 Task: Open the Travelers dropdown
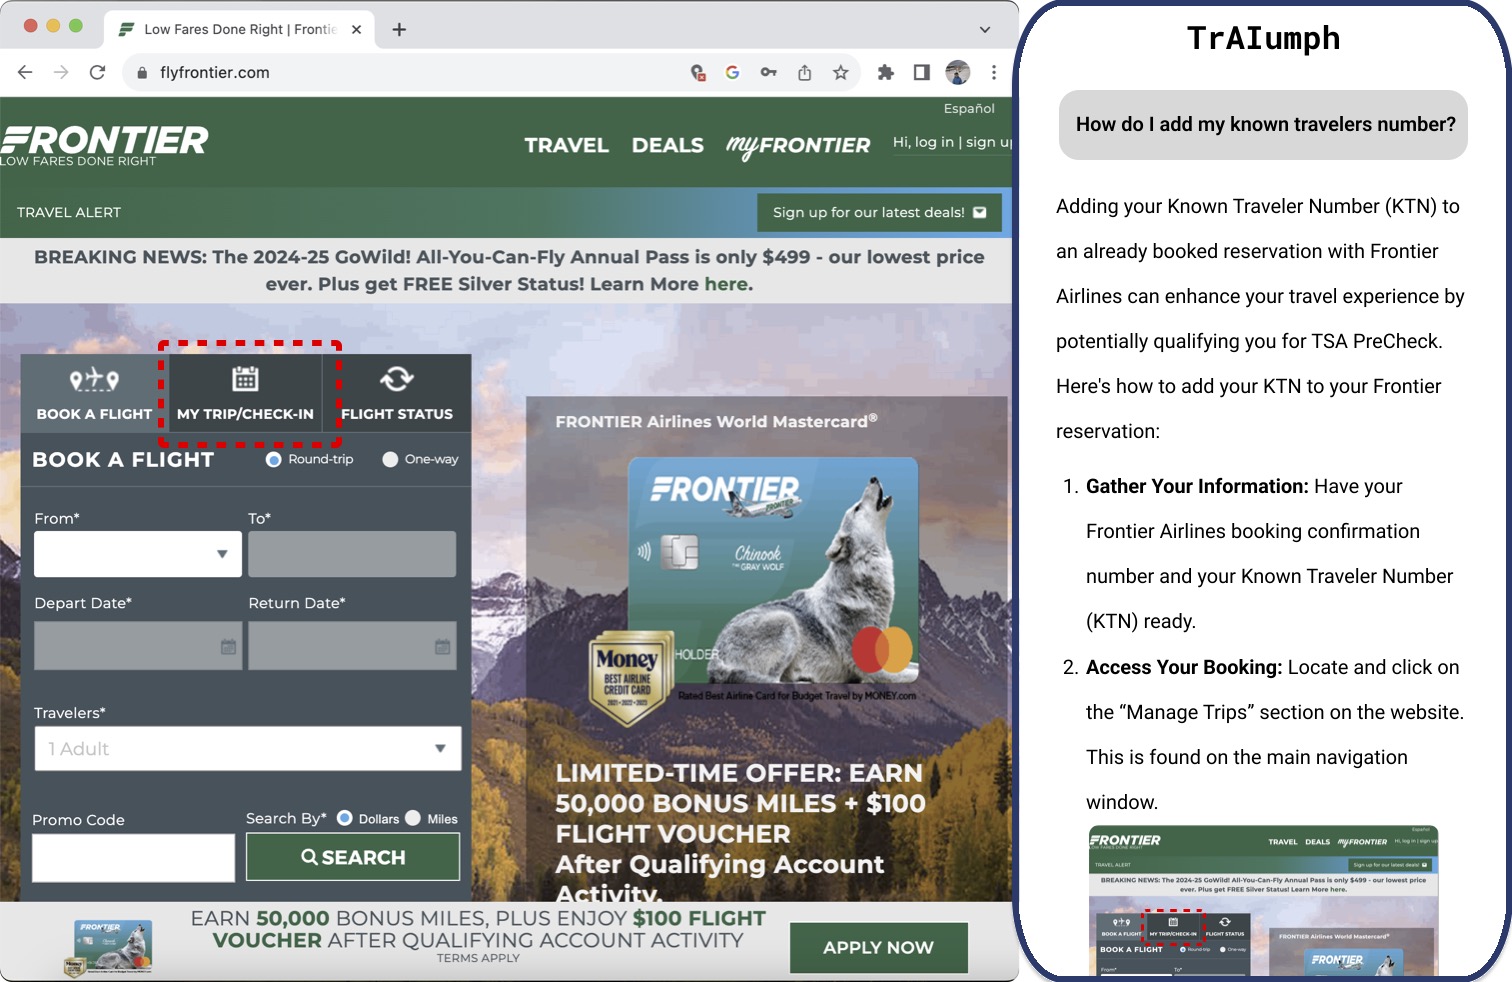(x=248, y=749)
